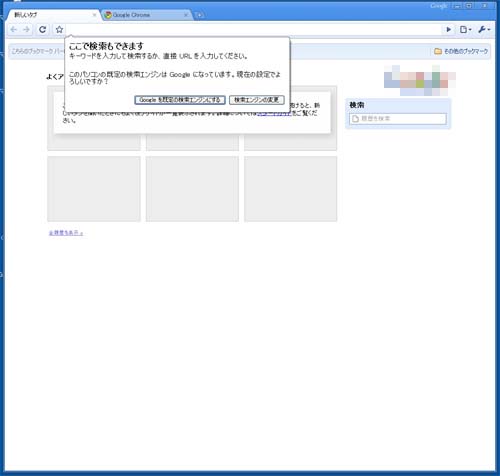Click the 検索エンジンの変更 button
The image size is (500, 476).
pos(257,100)
